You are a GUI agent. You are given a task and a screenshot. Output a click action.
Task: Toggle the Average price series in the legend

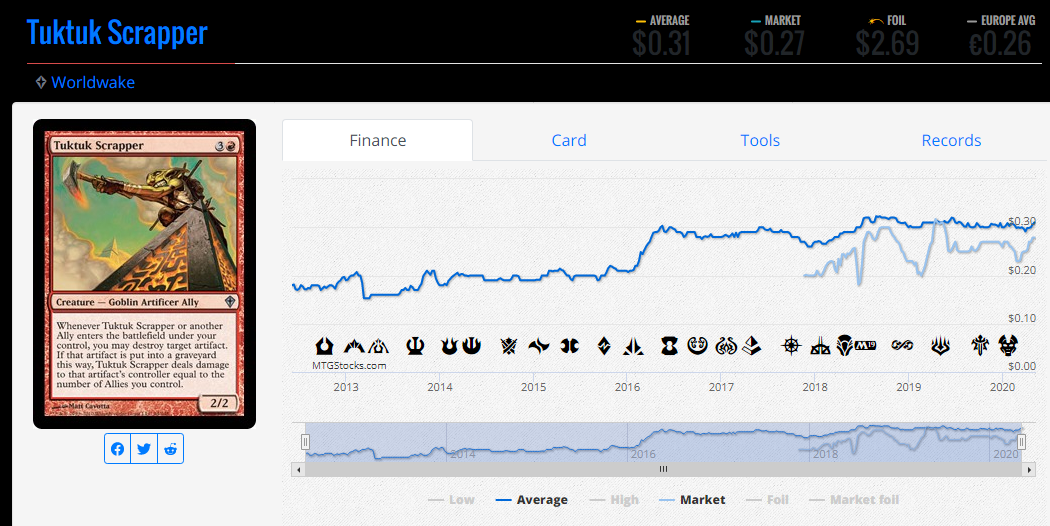pyautogui.click(x=532, y=500)
